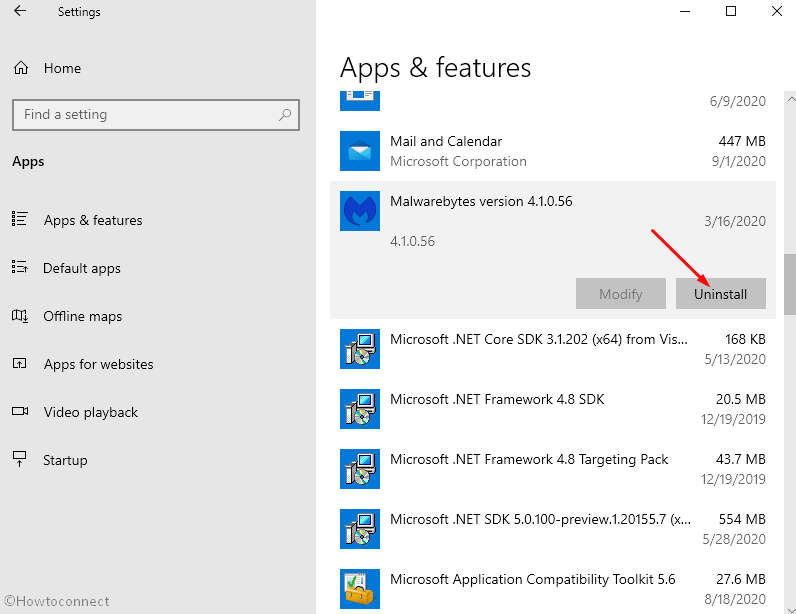
Task: Maximize the Settings window
Action: coord(731,11)
